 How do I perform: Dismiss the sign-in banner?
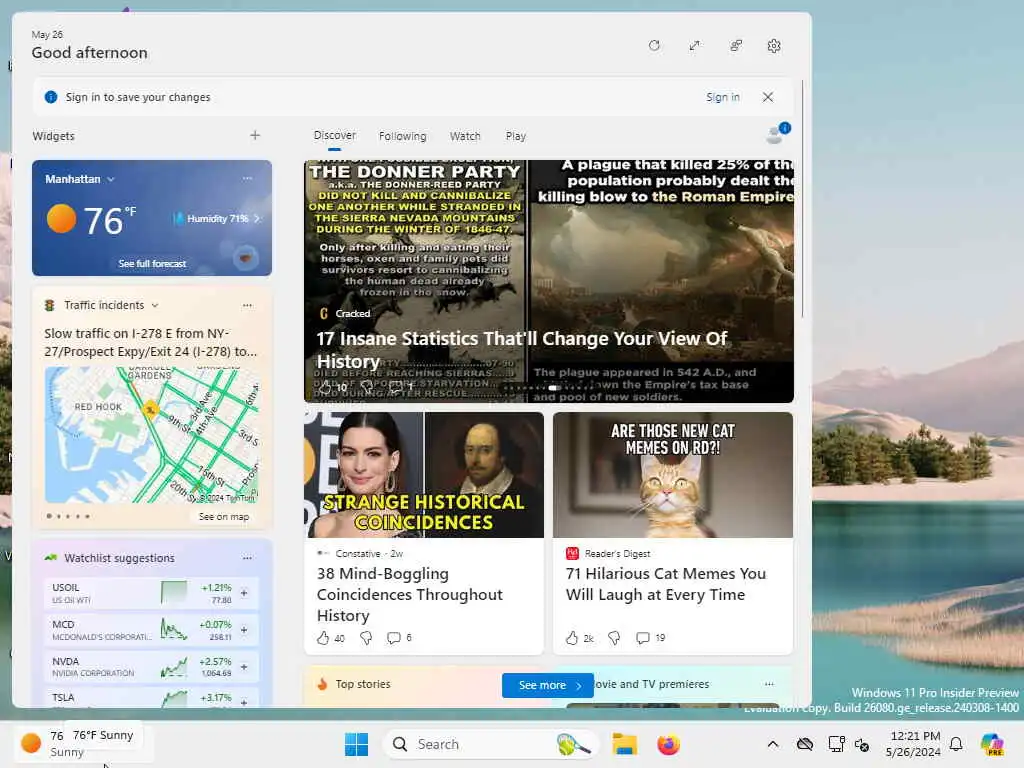768,97
